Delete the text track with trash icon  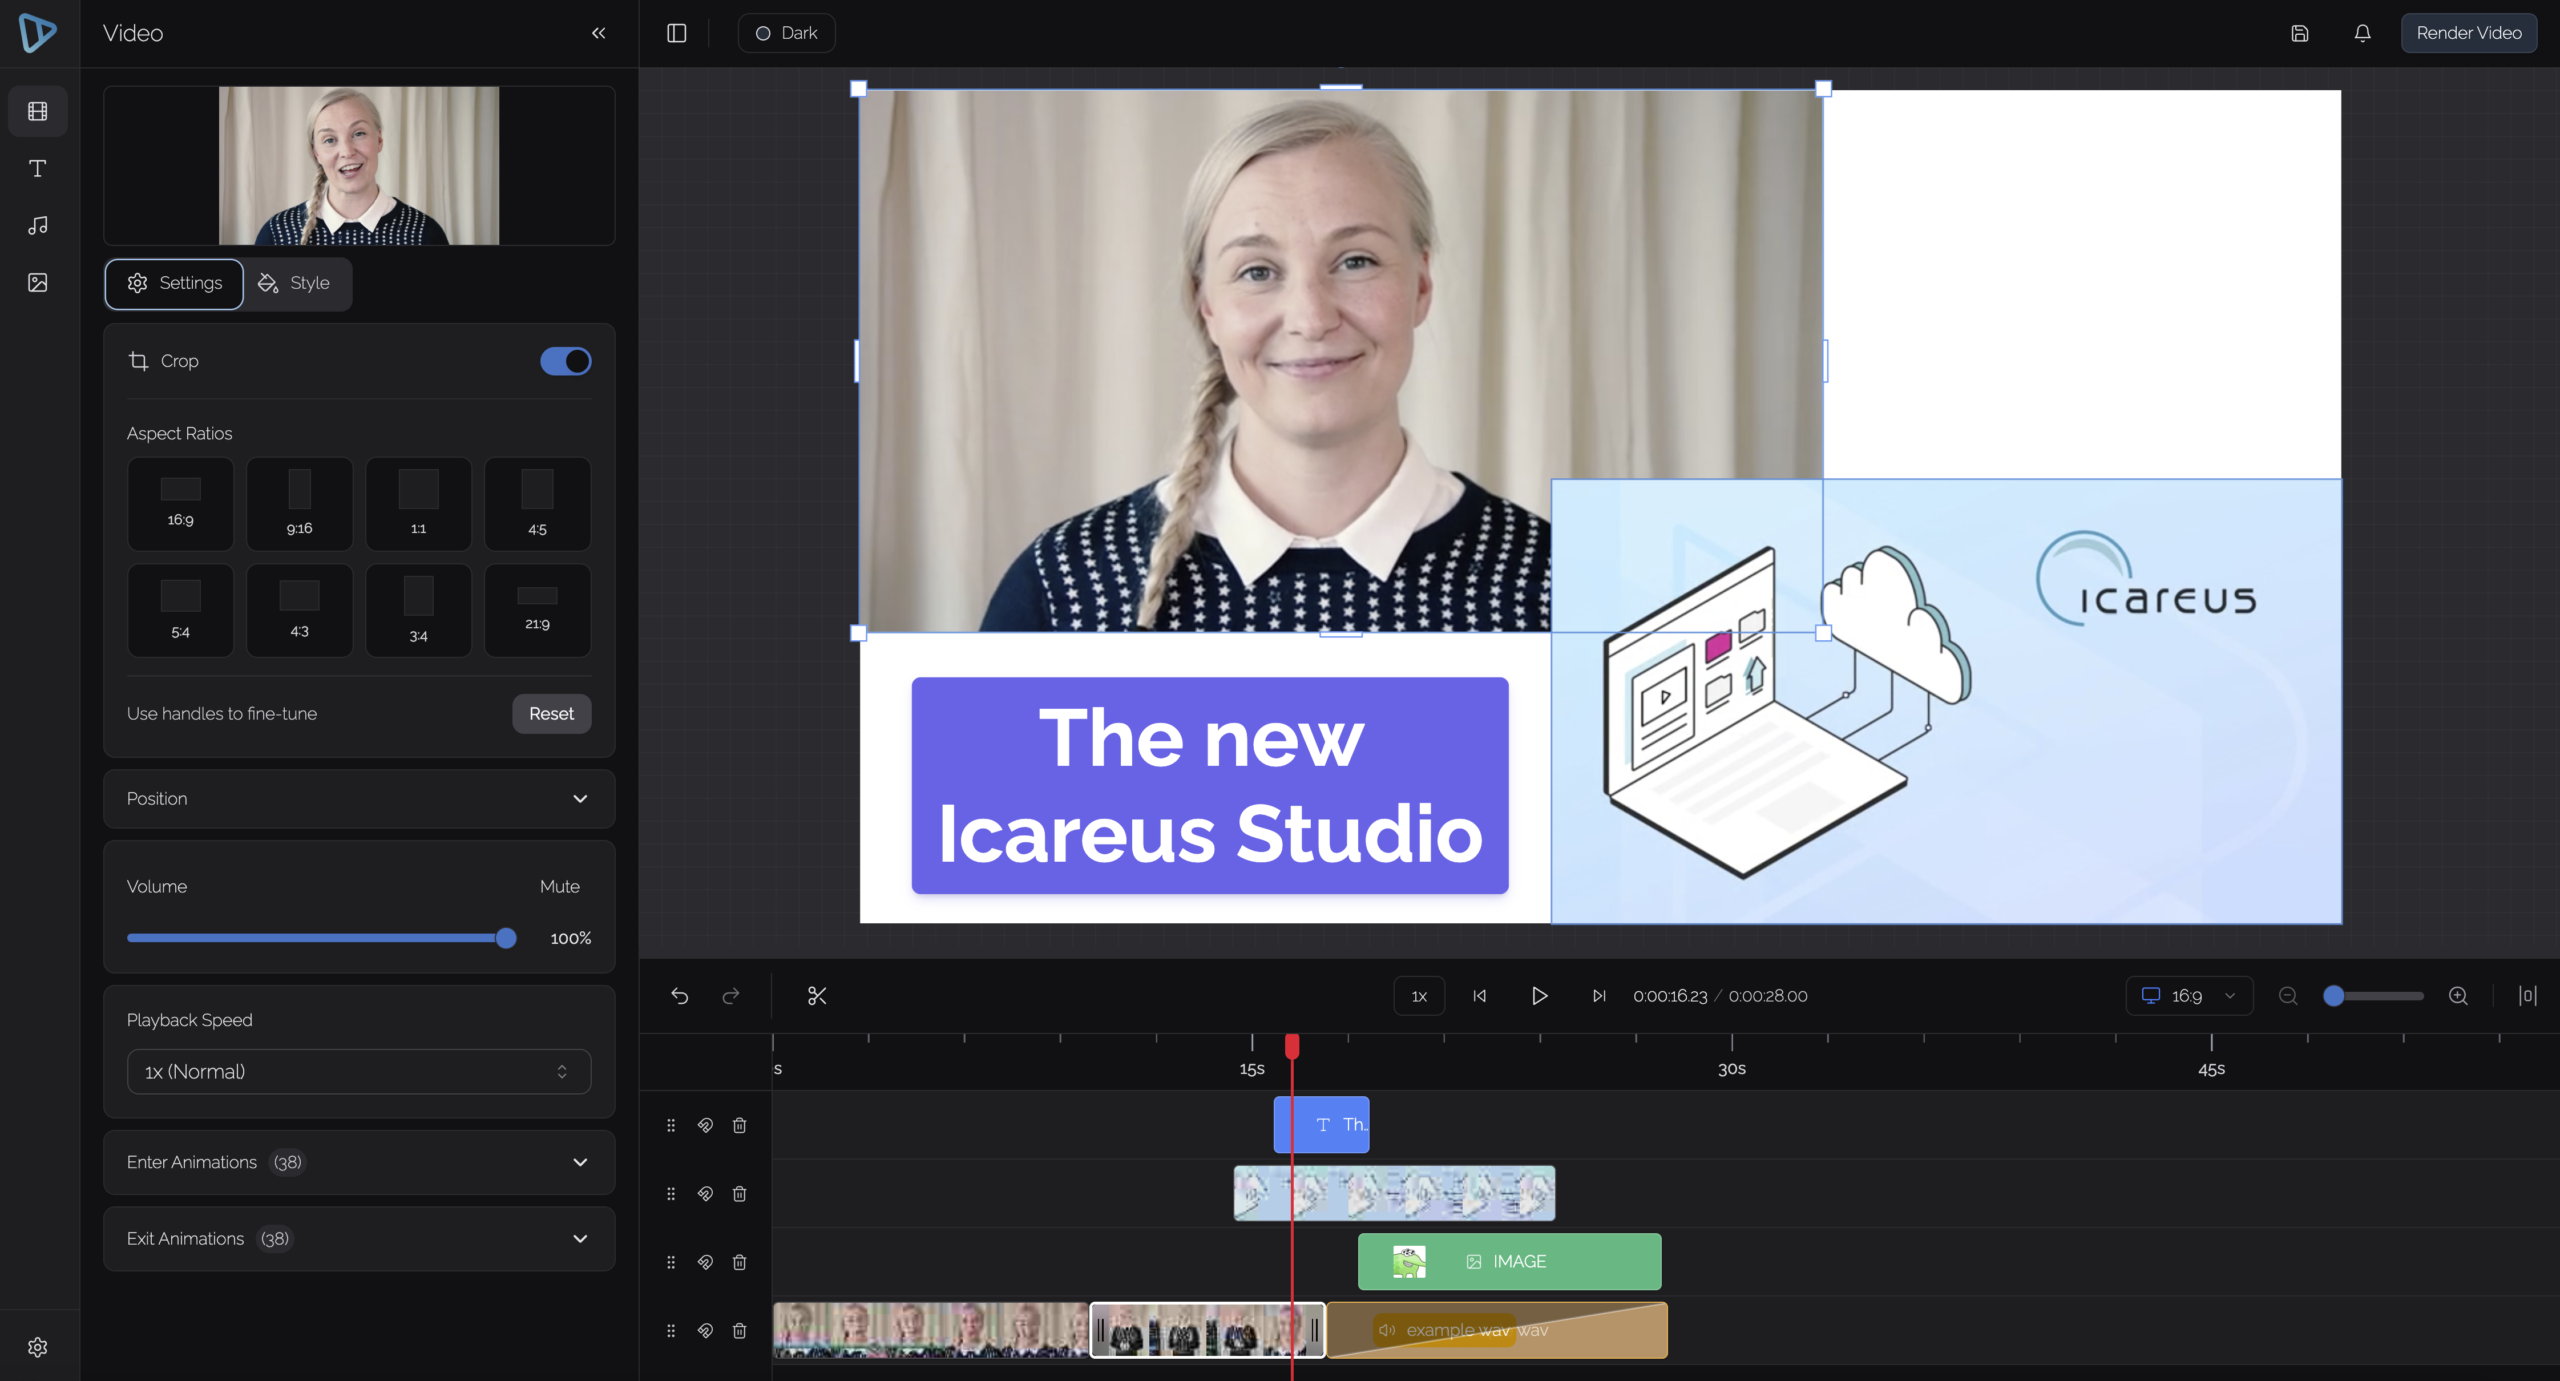[x=739, y=1125]
